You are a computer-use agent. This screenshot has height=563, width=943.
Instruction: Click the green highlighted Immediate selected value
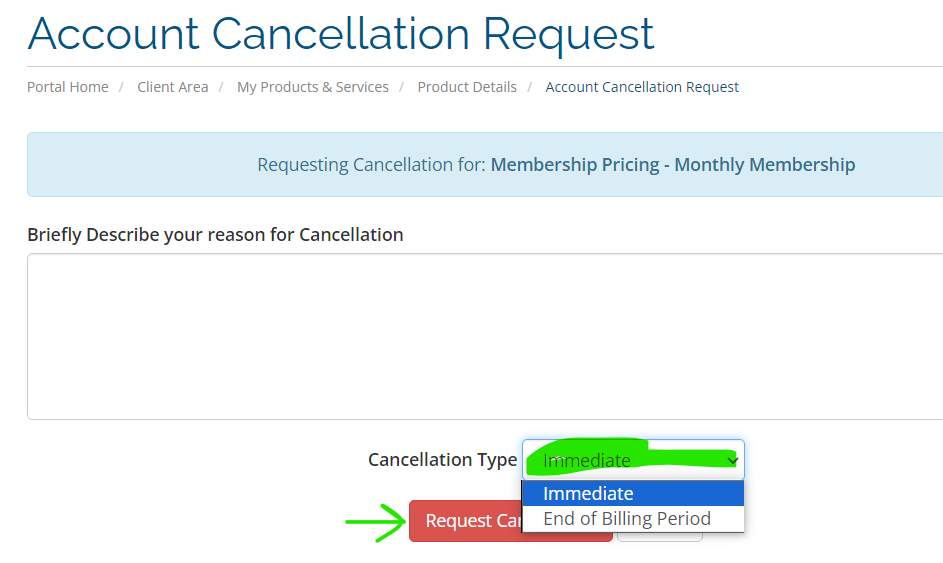(587, 461)
